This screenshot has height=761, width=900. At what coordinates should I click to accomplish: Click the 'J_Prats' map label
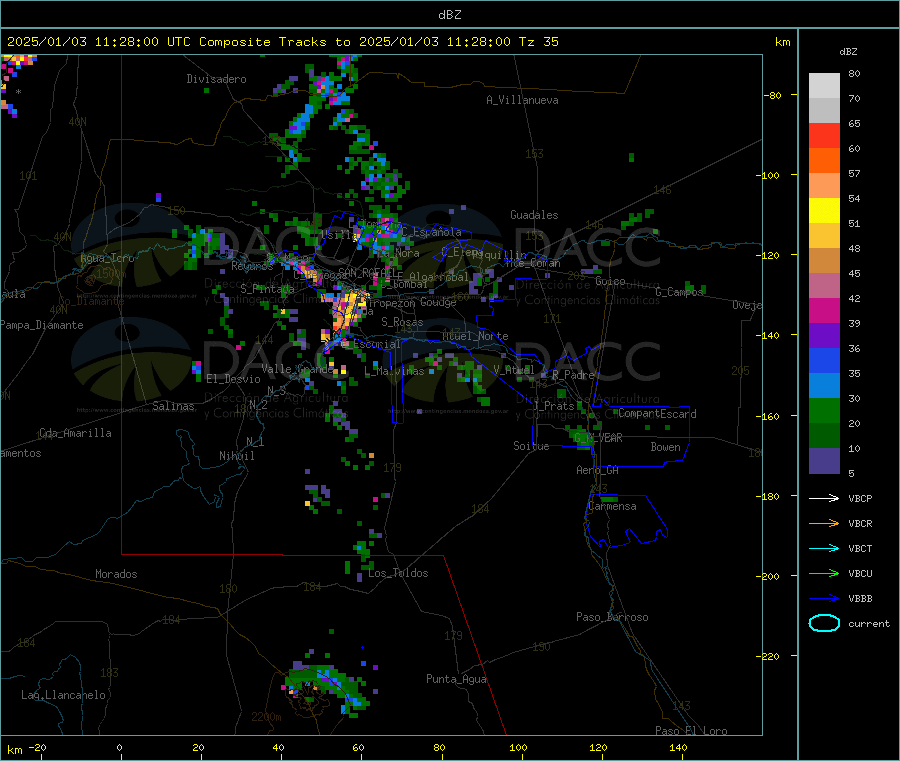[554, 406]
